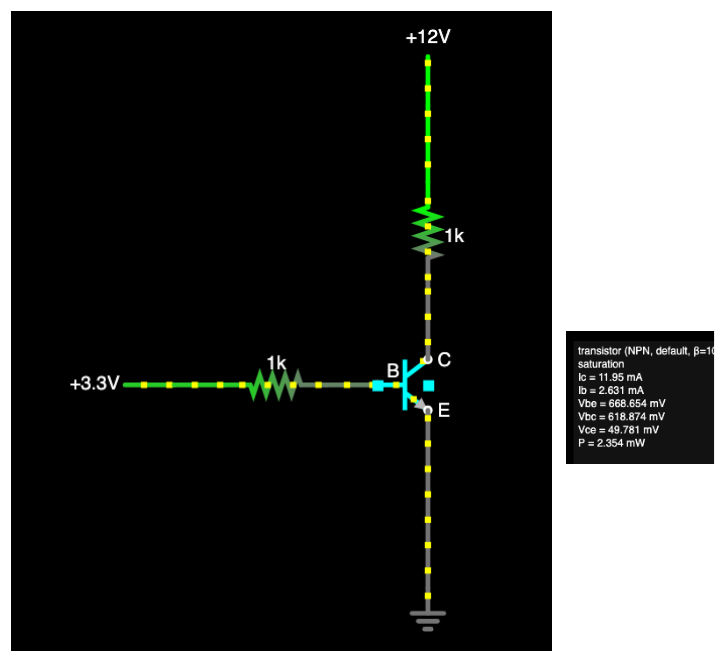The height and width of the screenshot is (663, 725).
Task: Click the wire from emitter to ground
Action: pyautogui.click(x=428, y=511)
